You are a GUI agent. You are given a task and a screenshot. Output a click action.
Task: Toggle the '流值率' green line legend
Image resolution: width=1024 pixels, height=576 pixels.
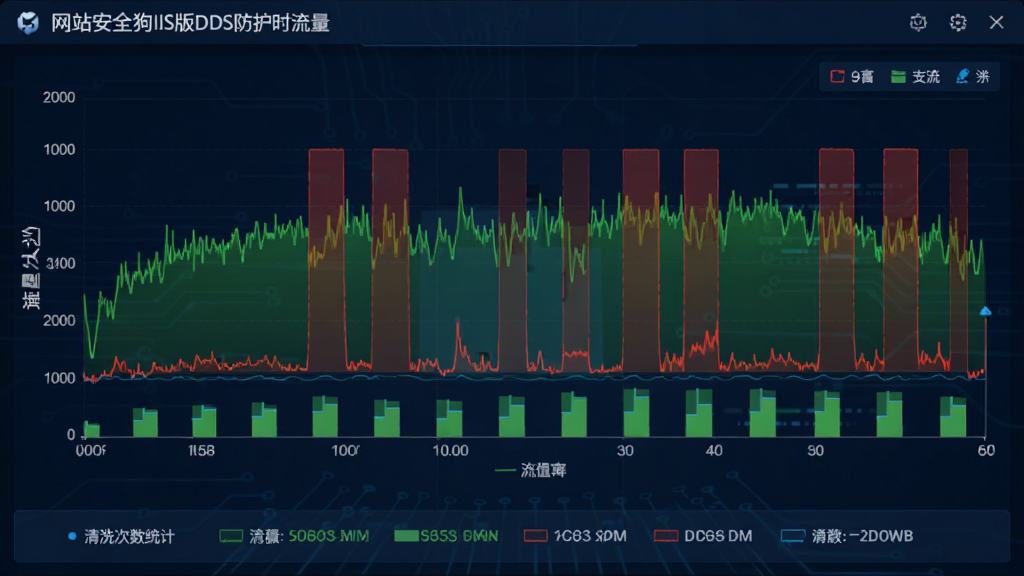tap(531, 470)
